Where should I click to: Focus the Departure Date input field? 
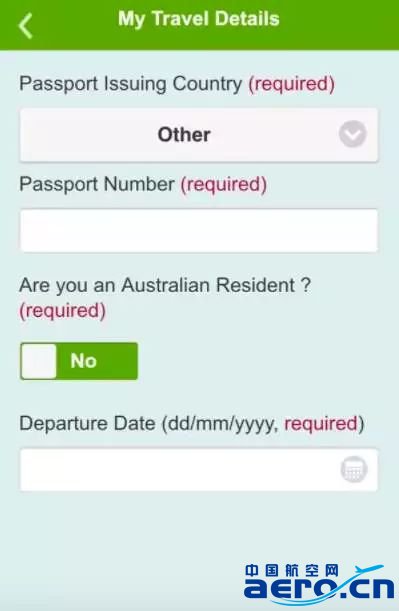click(x=199, y=470)
